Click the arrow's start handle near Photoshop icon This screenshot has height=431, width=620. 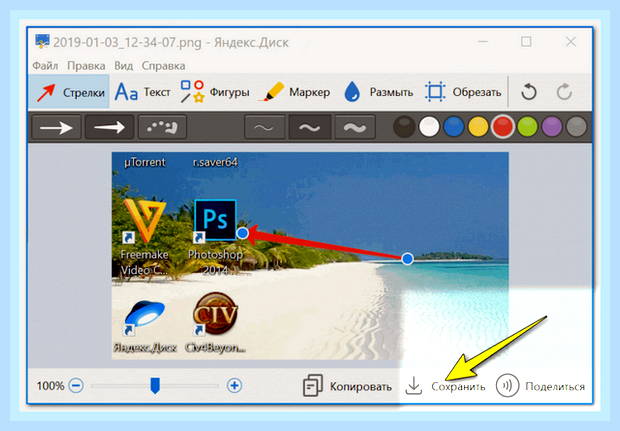(243, 233)
